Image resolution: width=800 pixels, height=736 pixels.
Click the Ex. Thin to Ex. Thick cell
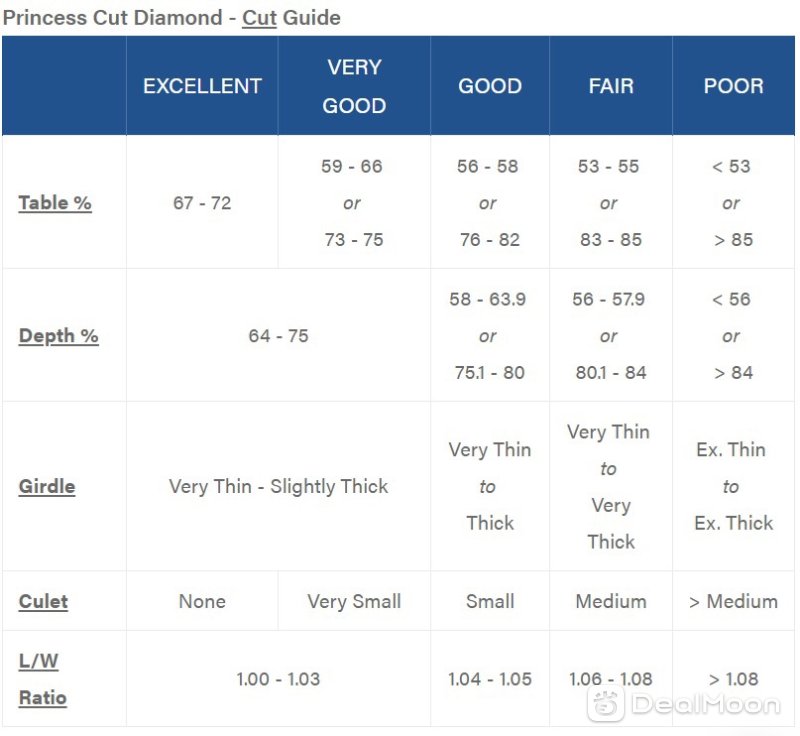[734, 486]
